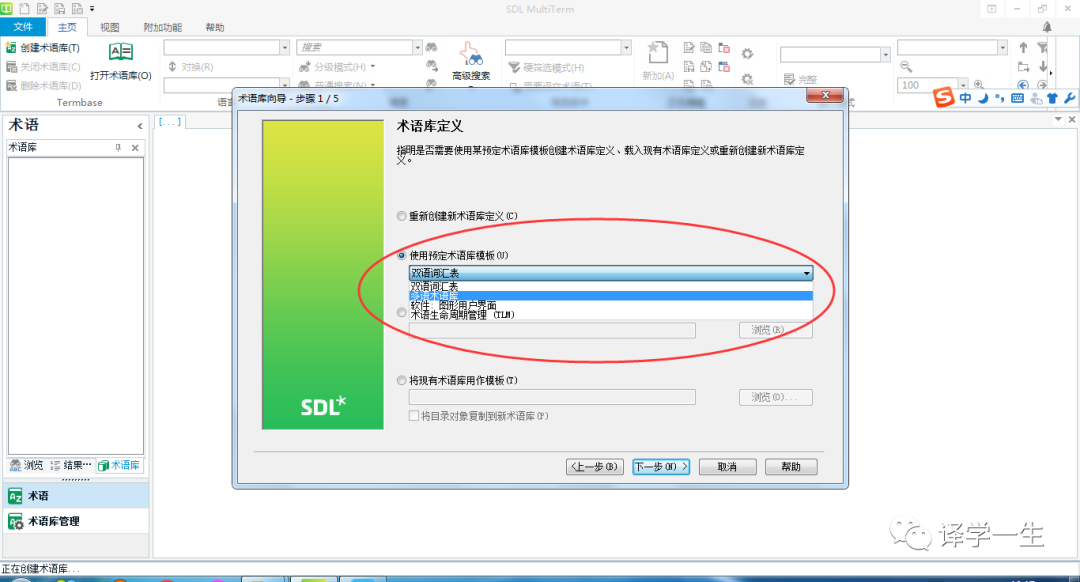Click the upper gear settings icon in ribbon
This screenshot has height=582, width=1080.
pos(747,54)
